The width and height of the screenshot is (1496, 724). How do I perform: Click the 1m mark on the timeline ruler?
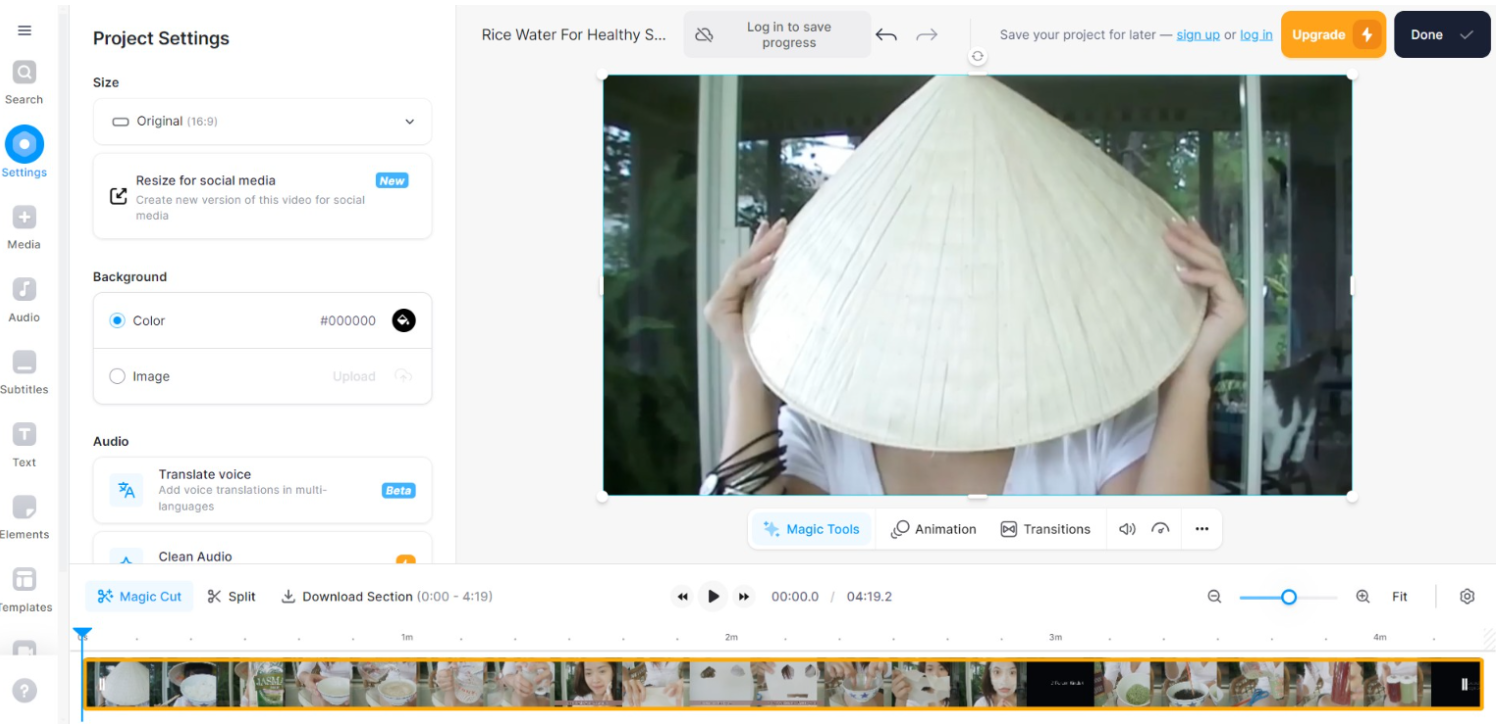[407, 637]
